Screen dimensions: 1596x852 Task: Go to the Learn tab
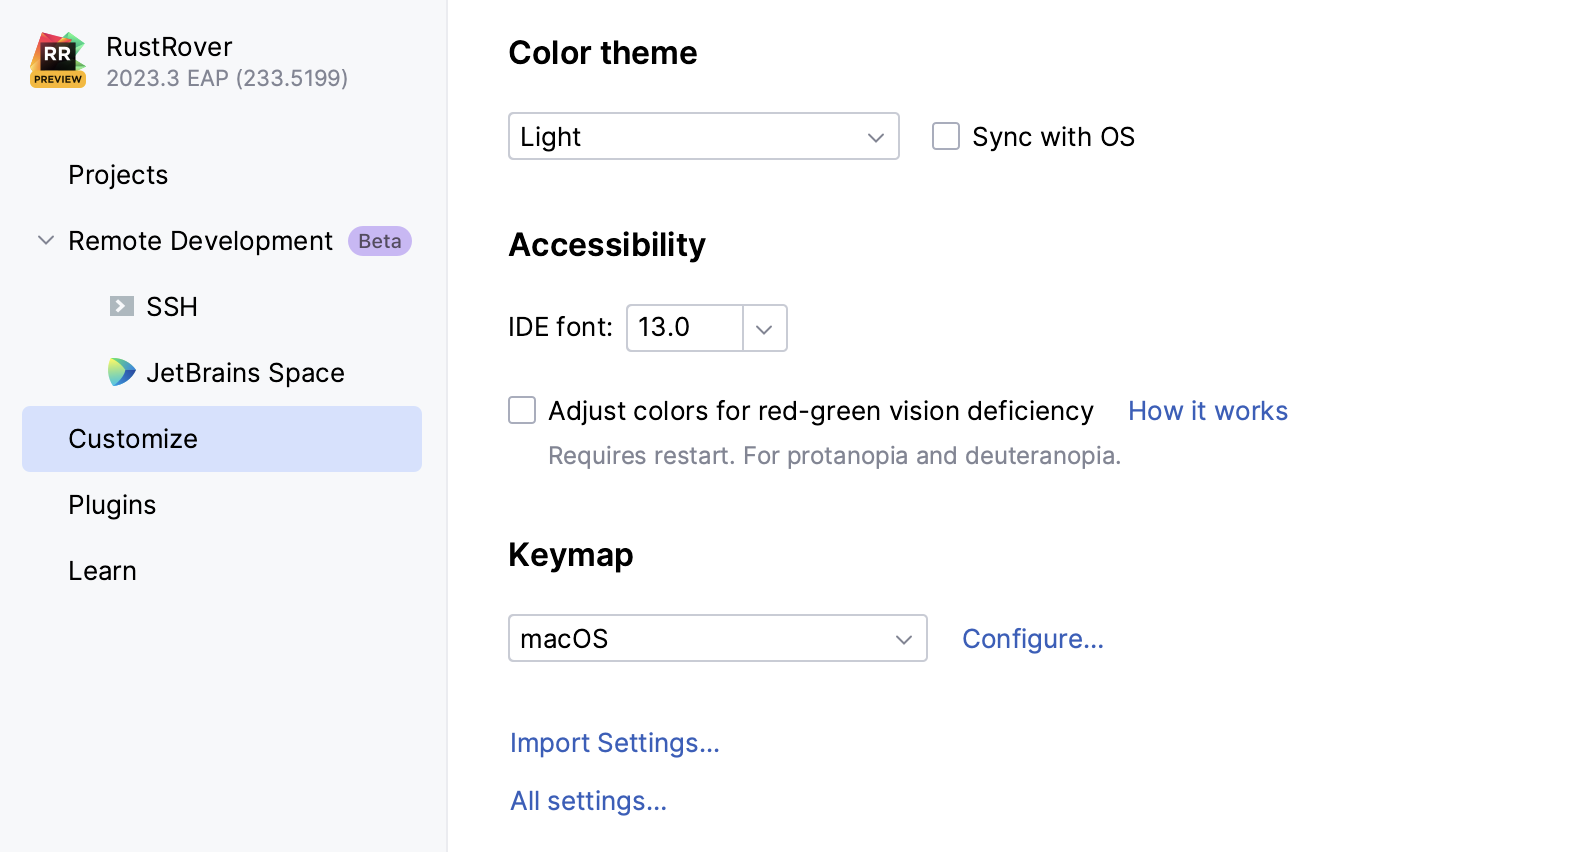102,571
